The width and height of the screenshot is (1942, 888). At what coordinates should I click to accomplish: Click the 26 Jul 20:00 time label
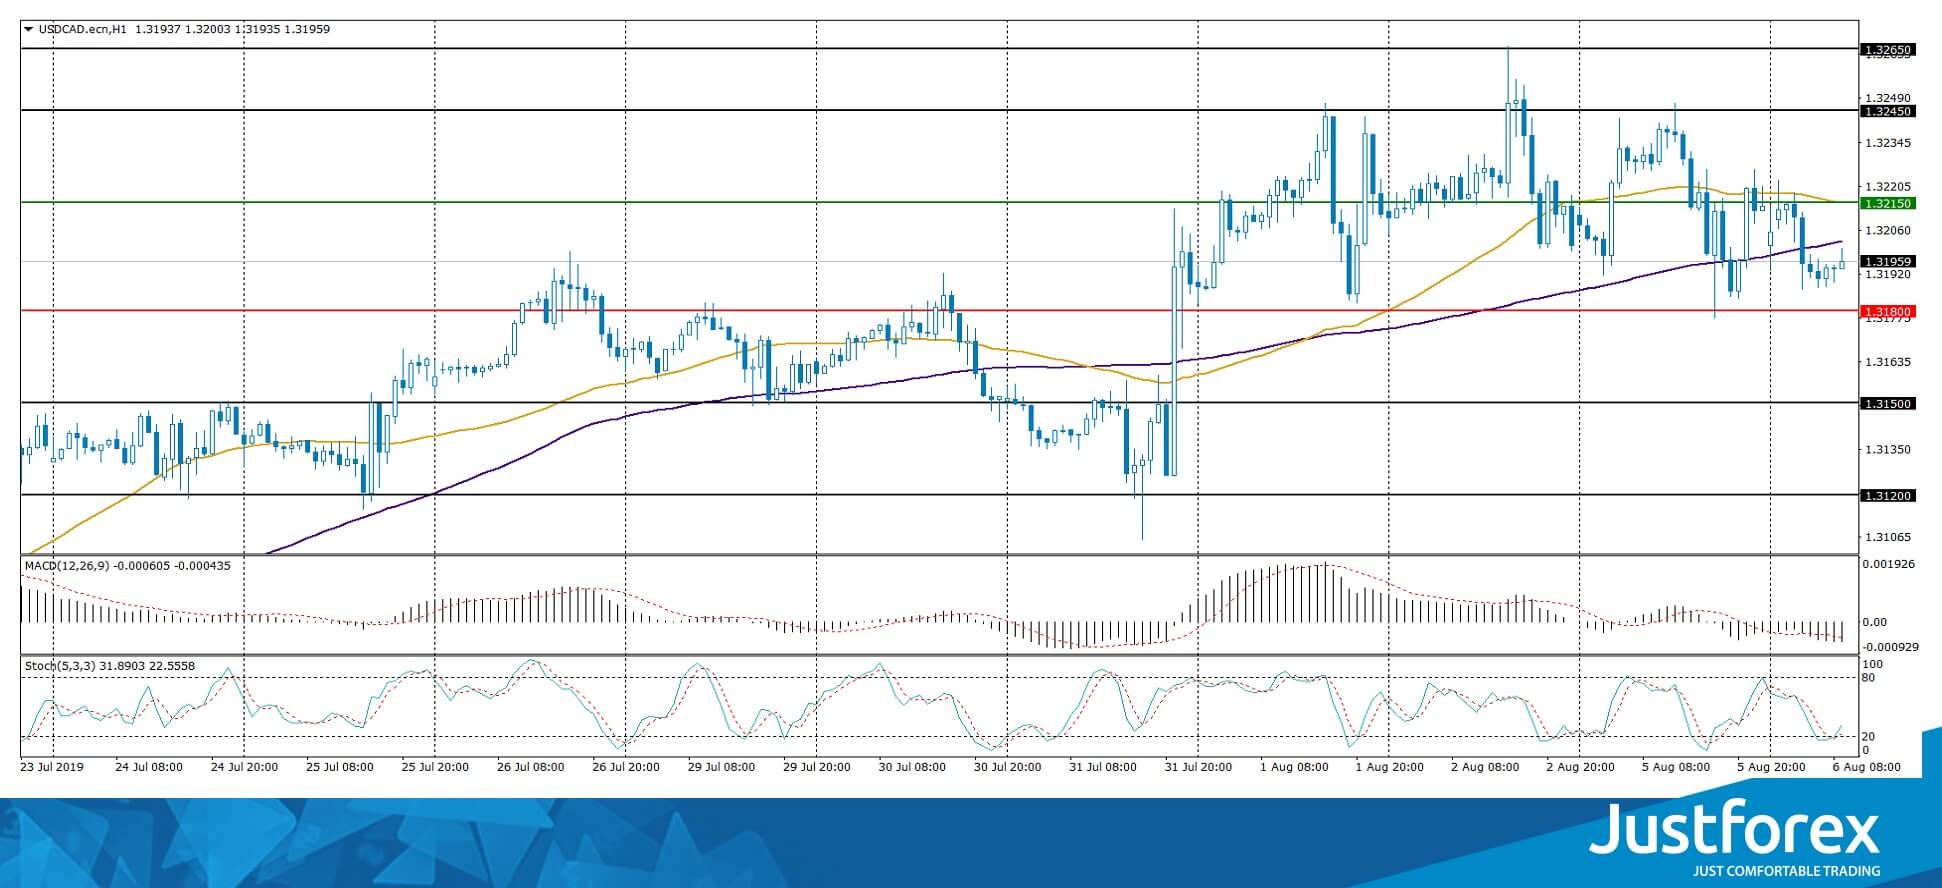[626, 767]
